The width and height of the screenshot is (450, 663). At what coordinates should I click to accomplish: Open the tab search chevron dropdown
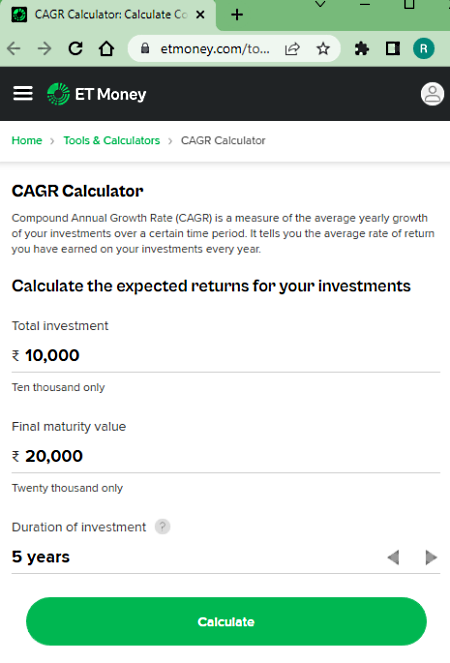(x=321, y=5)
